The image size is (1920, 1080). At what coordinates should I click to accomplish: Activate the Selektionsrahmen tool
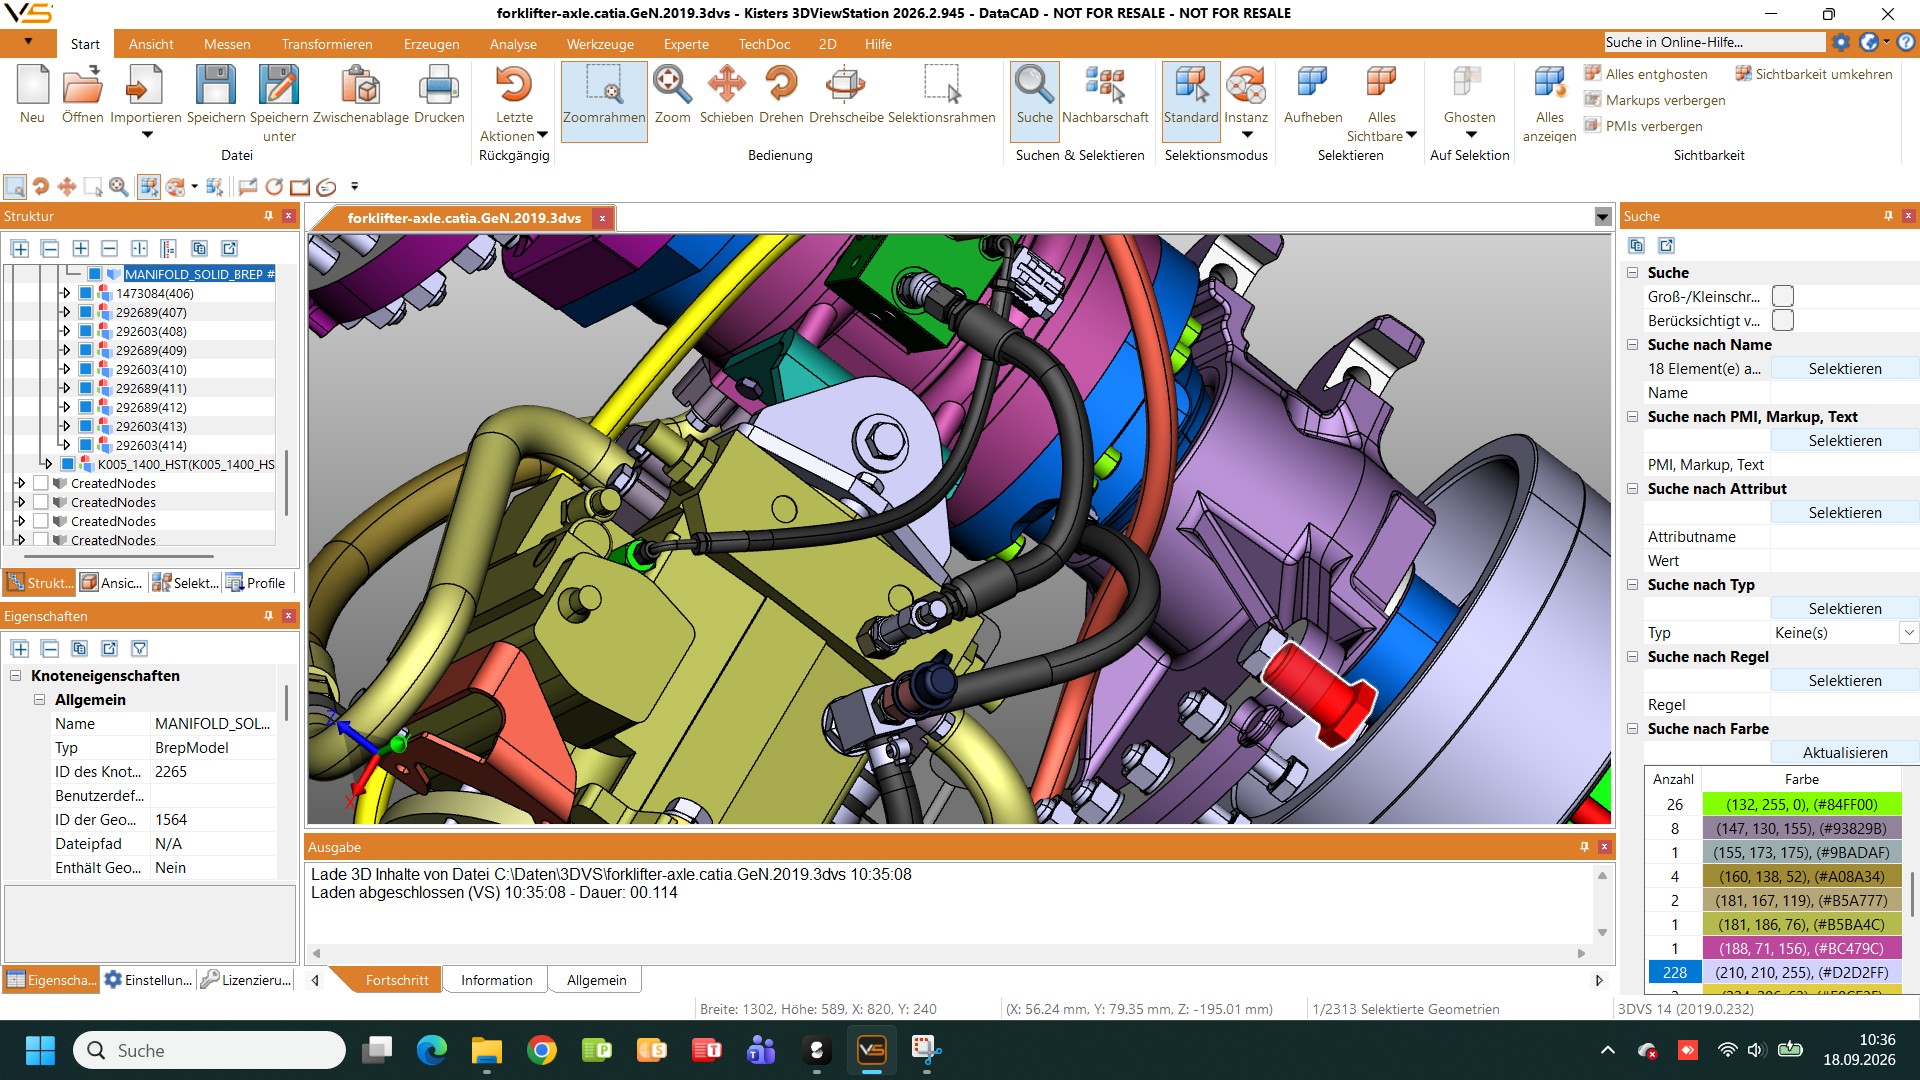[x=942, y=97]
